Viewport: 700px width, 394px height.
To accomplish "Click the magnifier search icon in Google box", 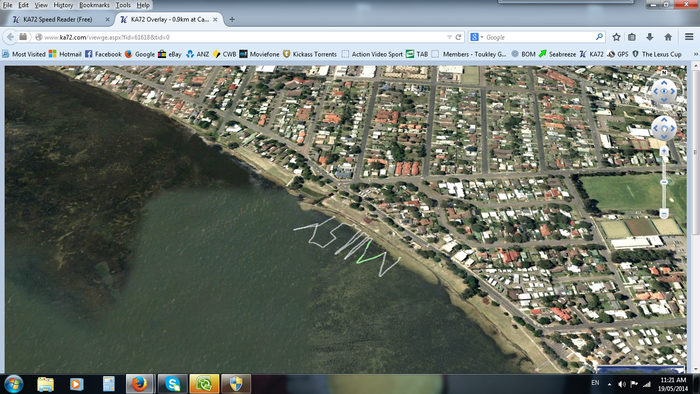I will [599, 37].
